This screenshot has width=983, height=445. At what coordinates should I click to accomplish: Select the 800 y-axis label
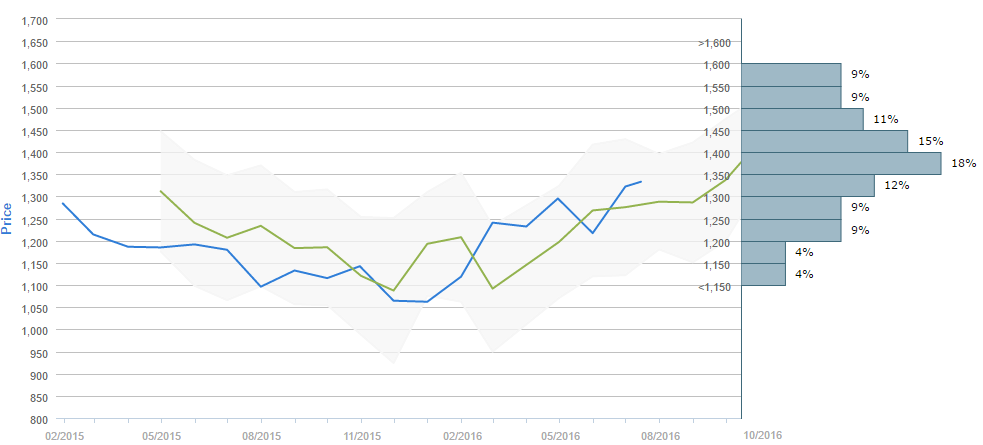[39, 419]
